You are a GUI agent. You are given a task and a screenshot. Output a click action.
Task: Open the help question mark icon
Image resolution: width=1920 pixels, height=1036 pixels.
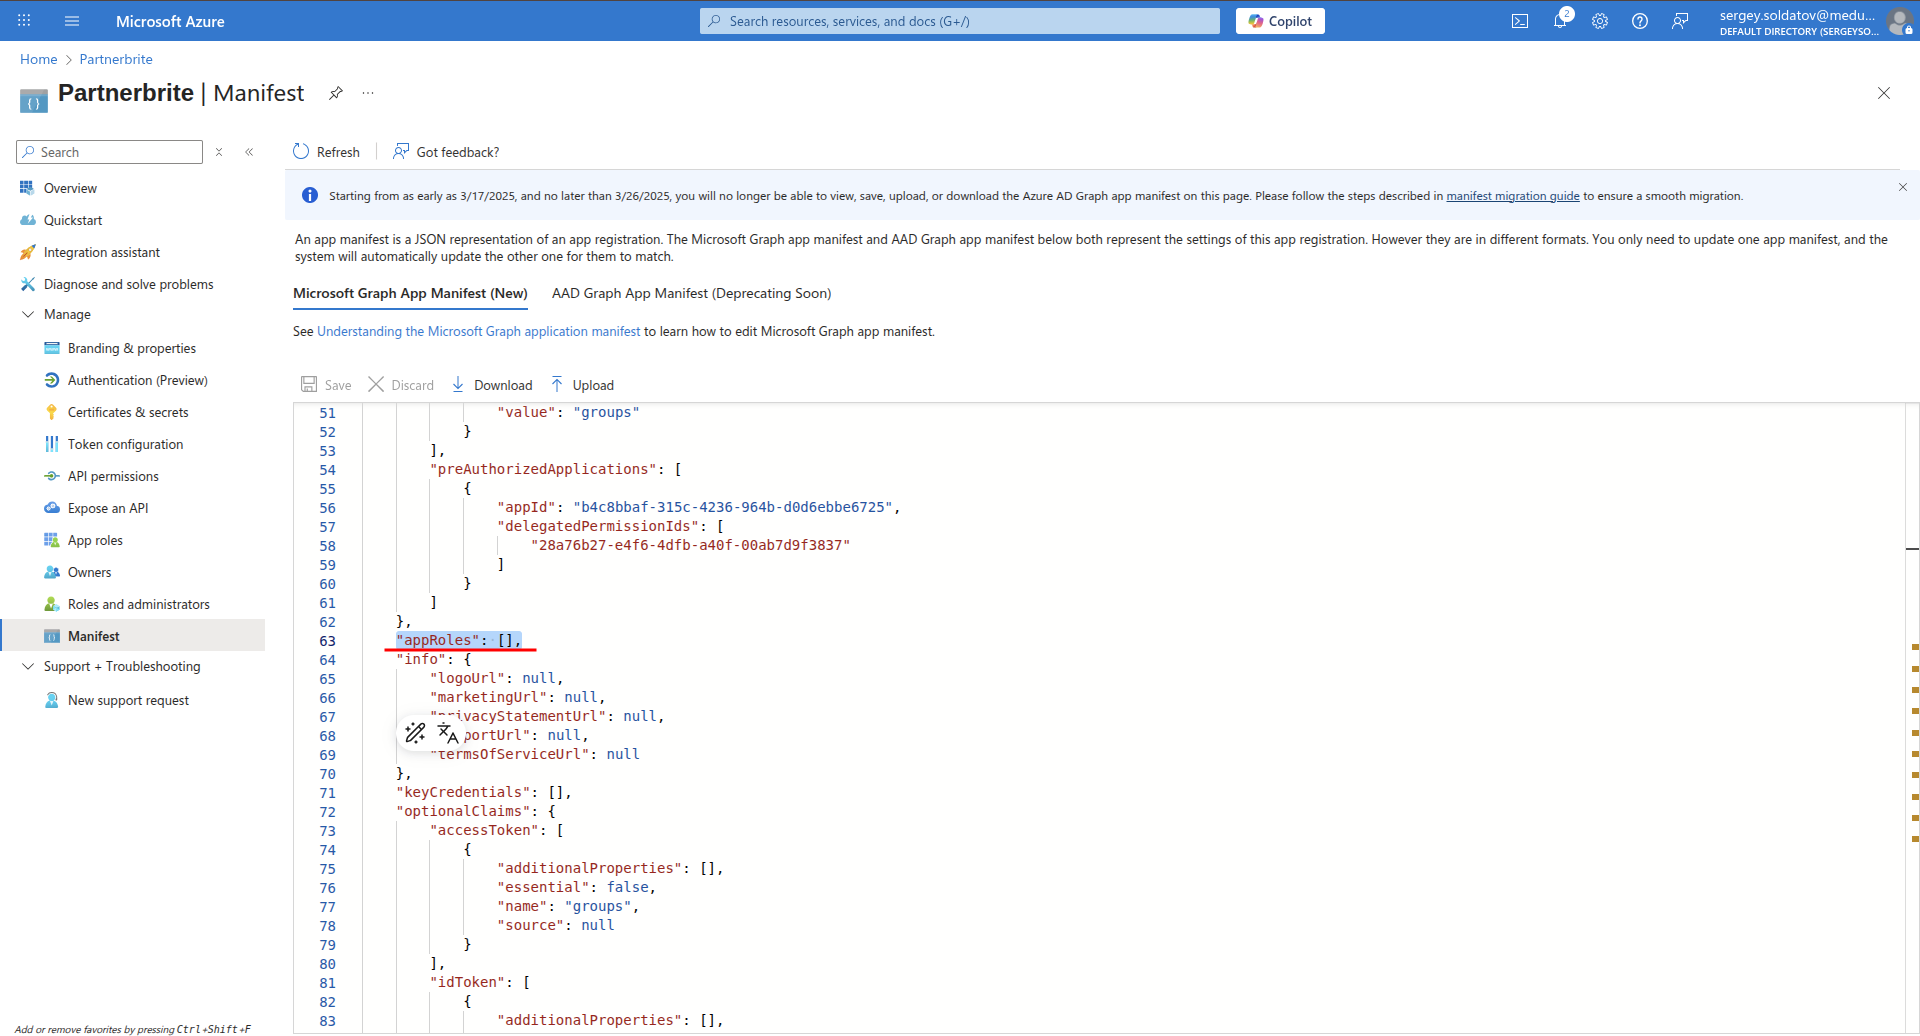pyautogui.click(x=1640, y=21)
